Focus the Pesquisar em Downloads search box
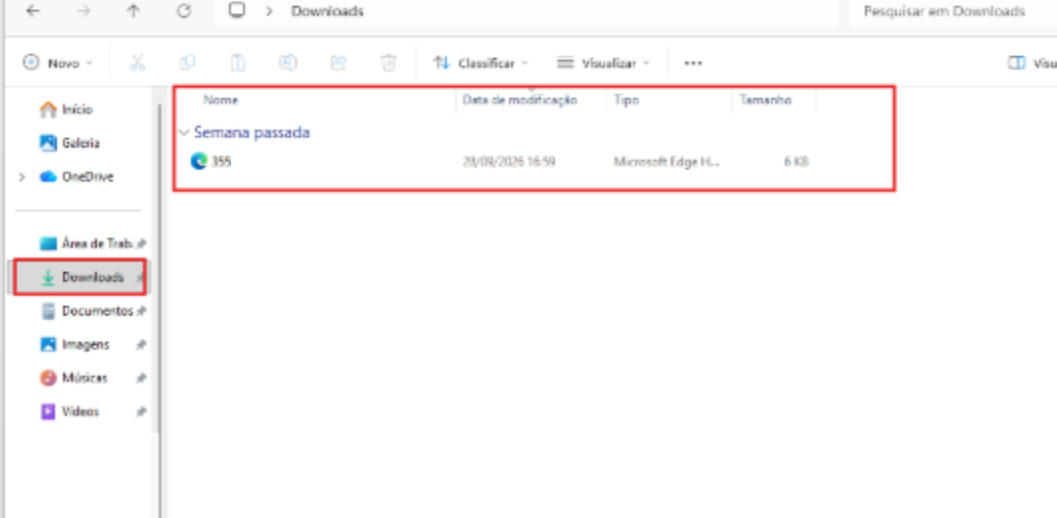1057x518 pixels. pos(952,11)
